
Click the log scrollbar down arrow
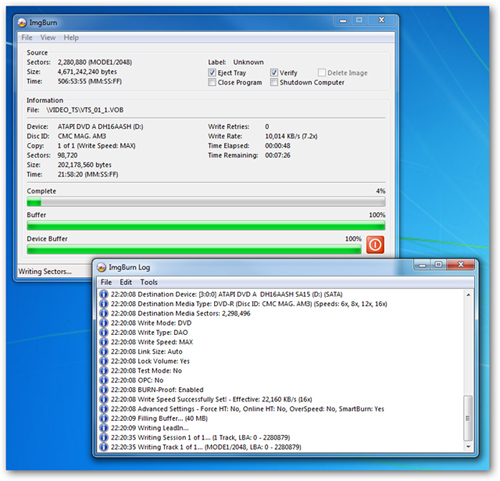pos(468,447)
